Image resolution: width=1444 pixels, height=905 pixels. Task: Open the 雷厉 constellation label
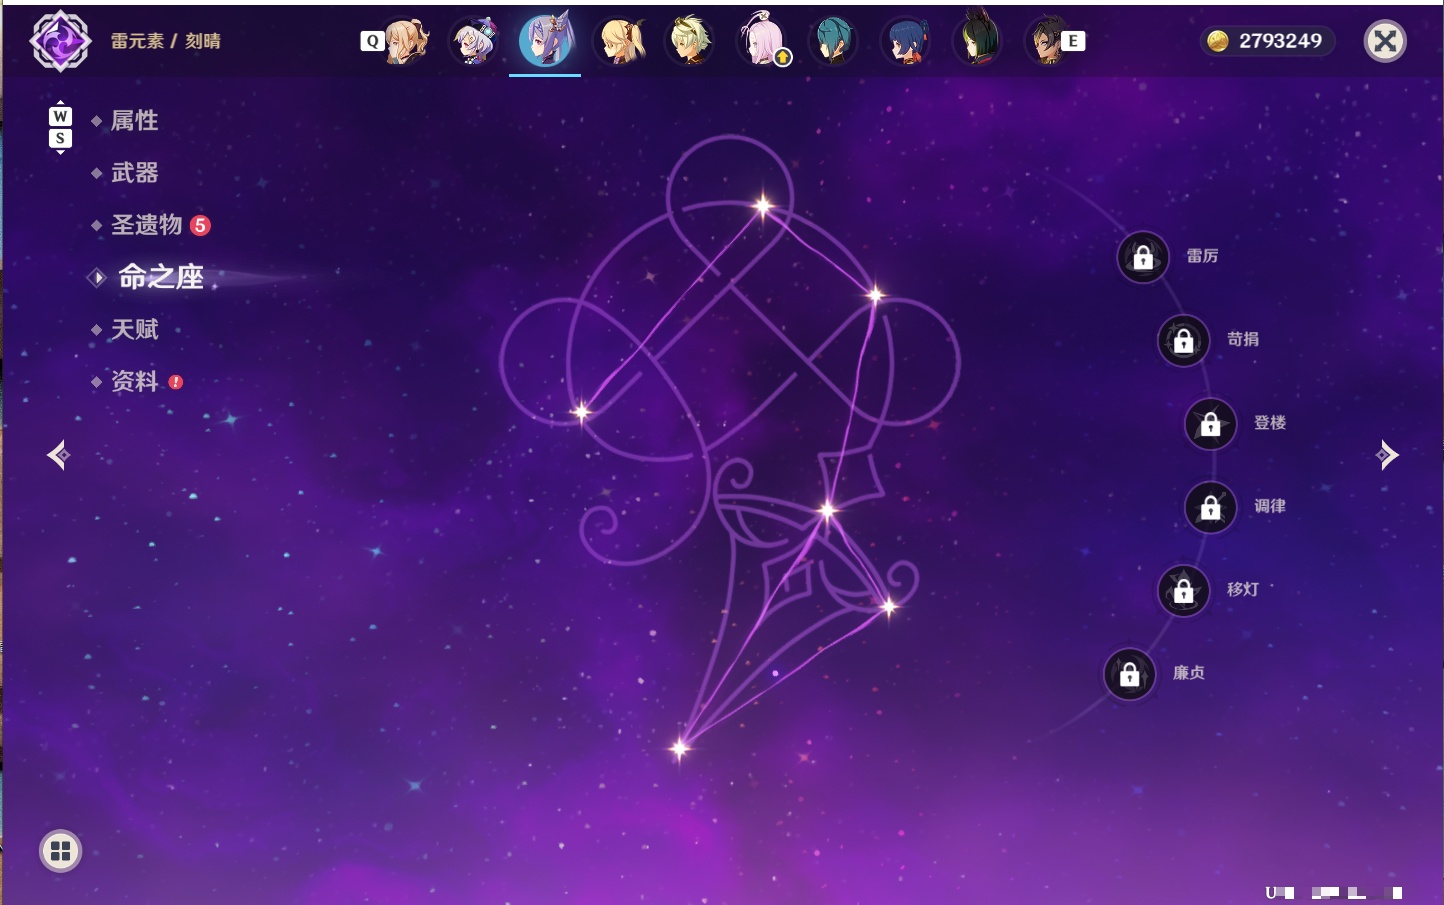pos(1202,256)
